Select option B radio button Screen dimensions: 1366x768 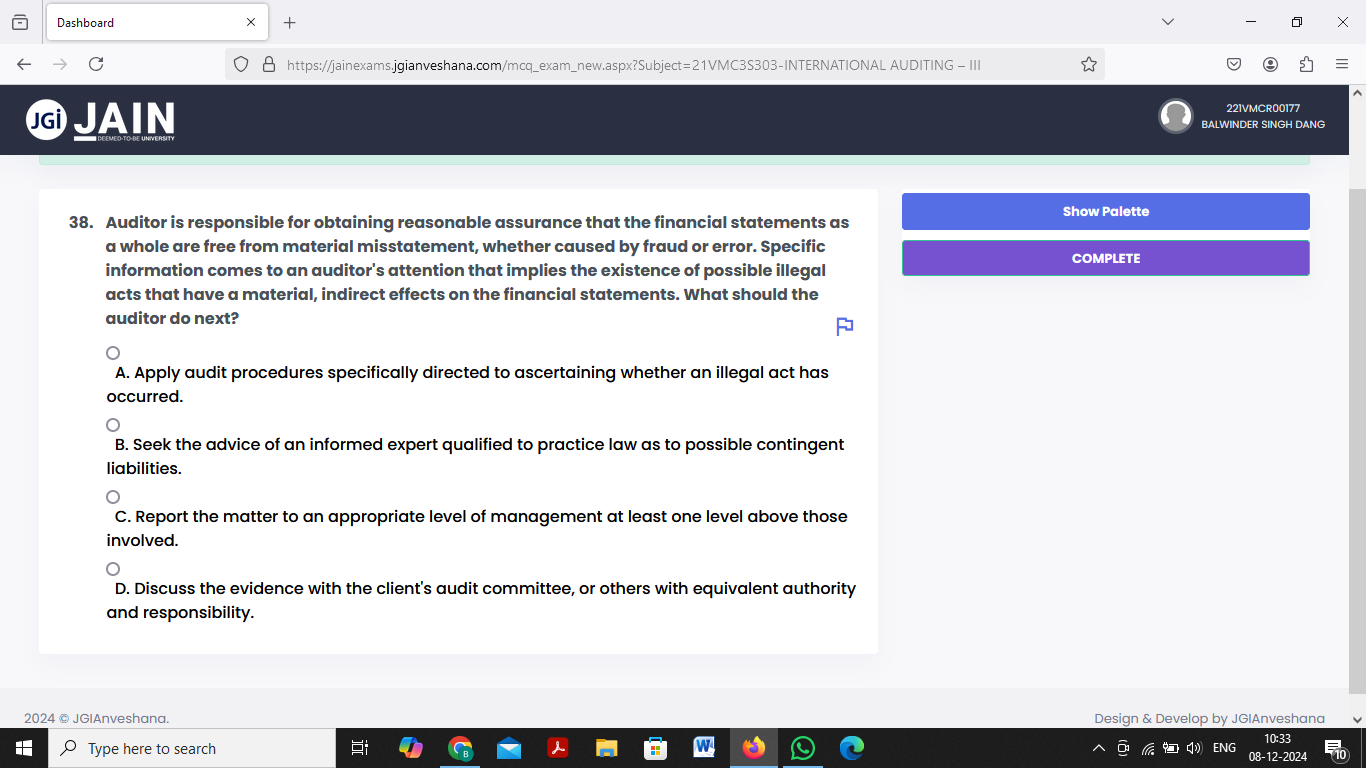113,425
